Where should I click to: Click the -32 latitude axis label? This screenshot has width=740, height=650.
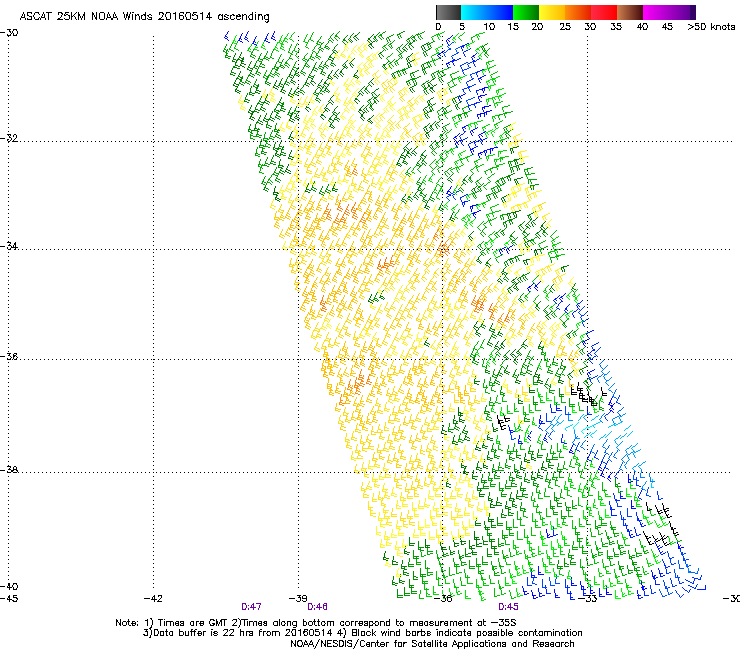(9, 138)
